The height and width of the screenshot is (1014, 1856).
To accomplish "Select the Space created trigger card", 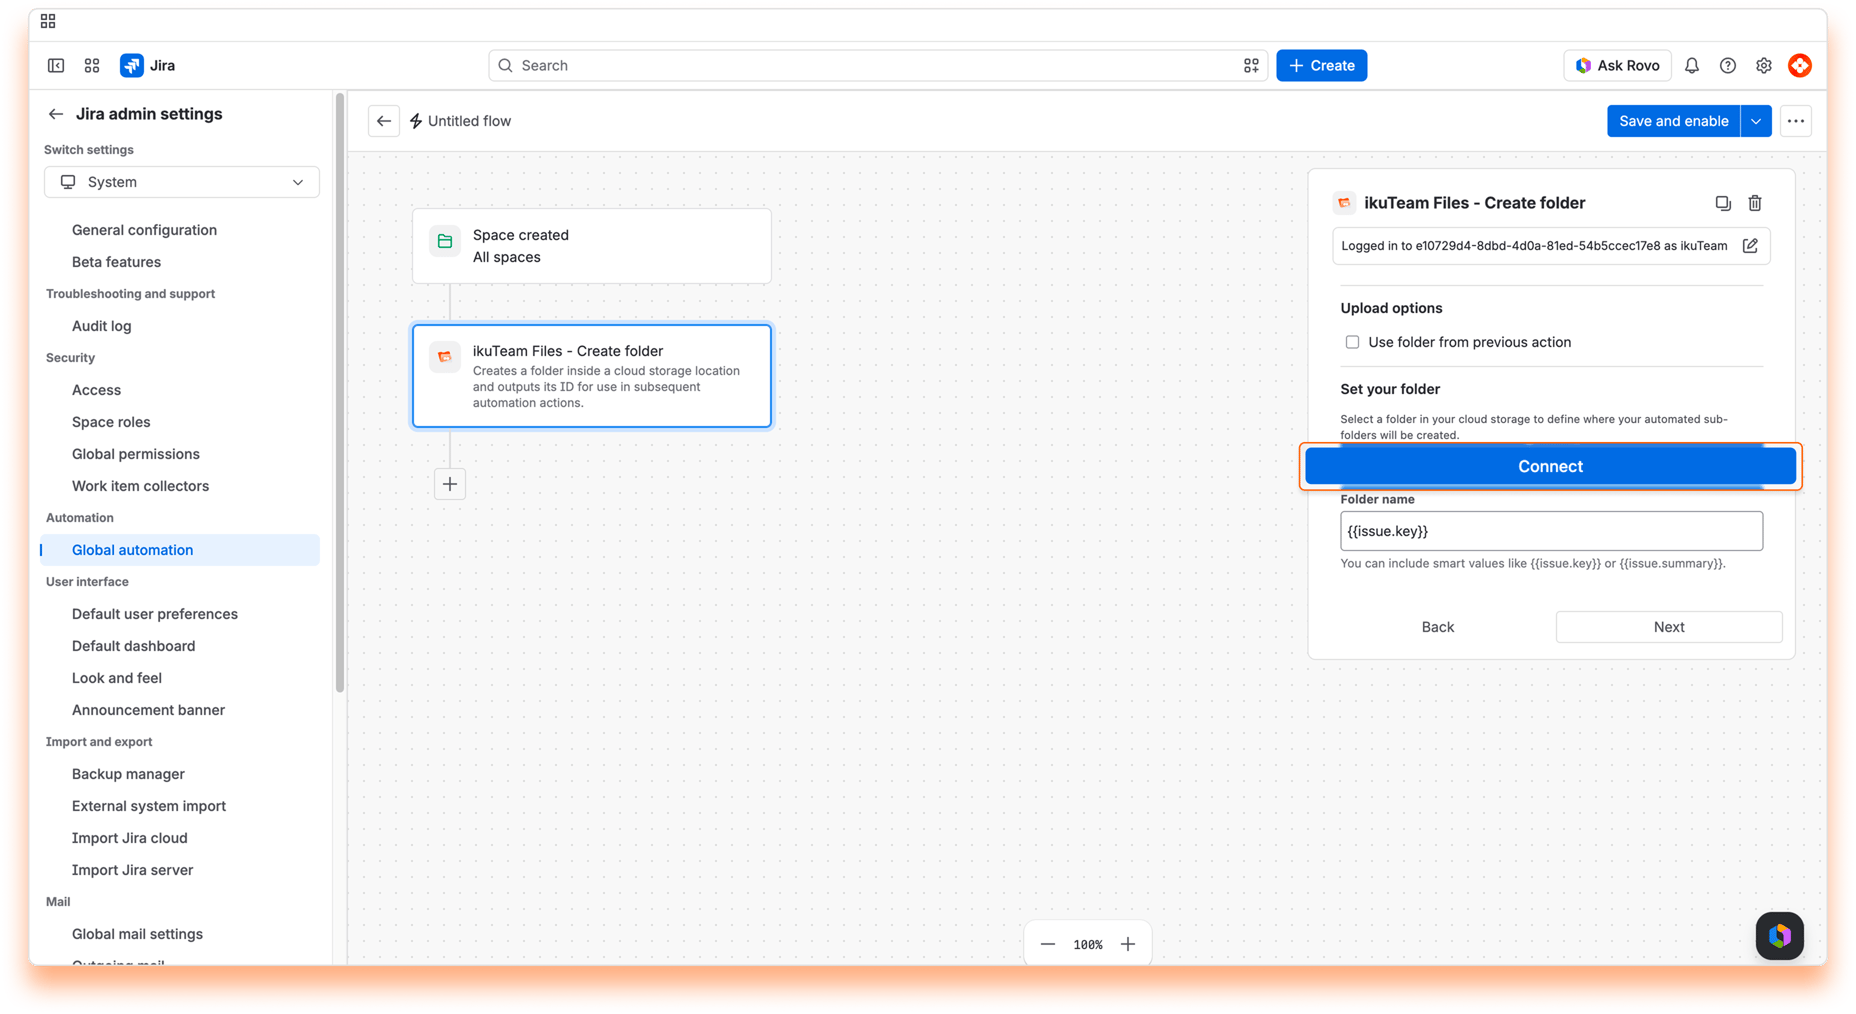I will click(x=592, y=246).
